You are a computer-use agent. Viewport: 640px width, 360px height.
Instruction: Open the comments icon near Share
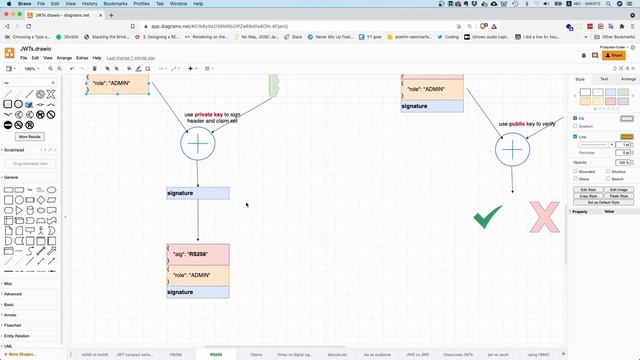click(595, 55)
